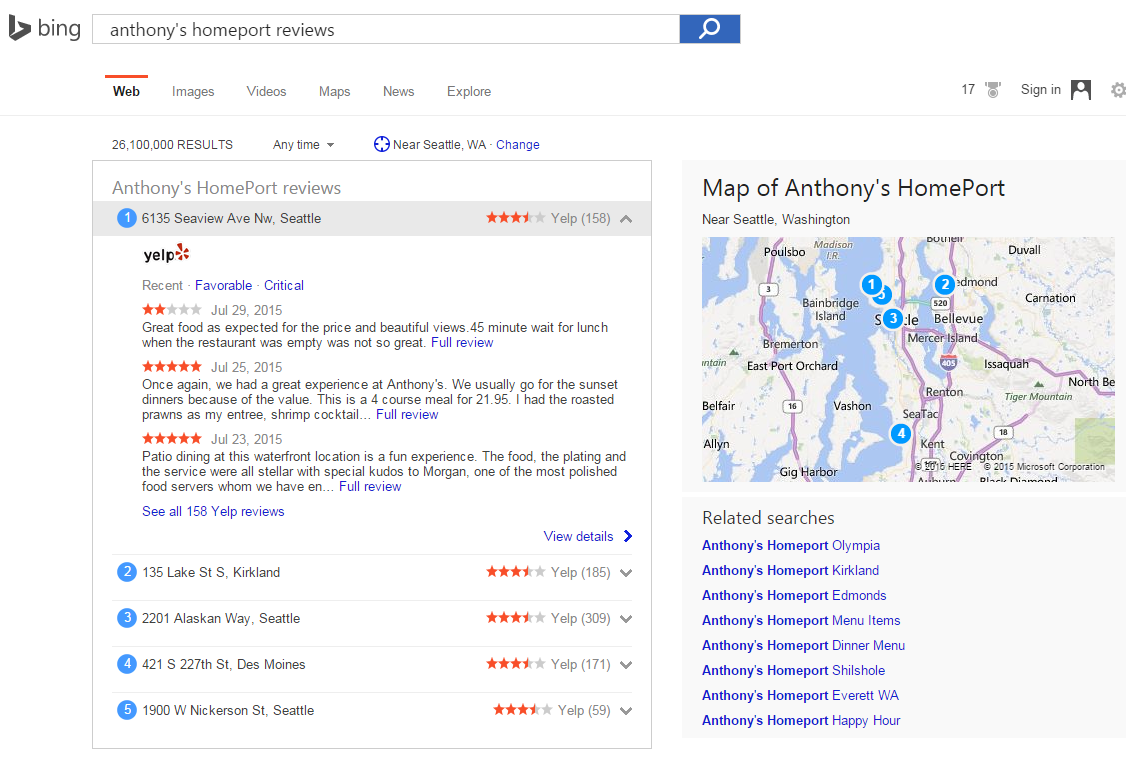The image size is (1126, 757).
Task: Click the location crosshair icon near Seattle
Action: coord(381,145)
